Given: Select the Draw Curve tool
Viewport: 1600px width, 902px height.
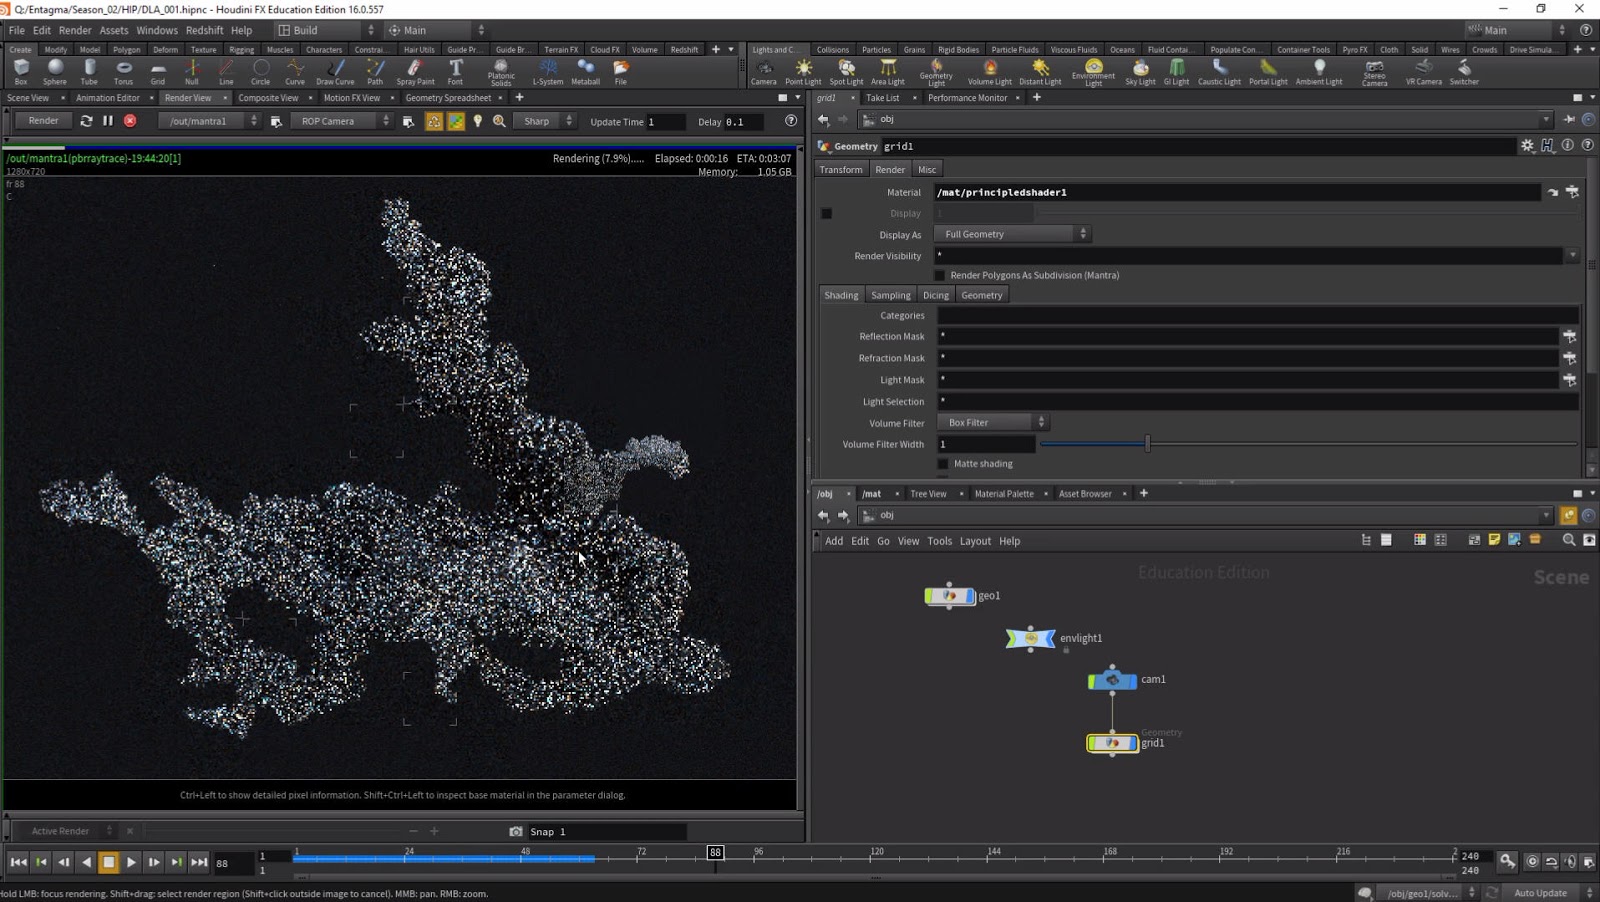Looking at the screenshot, I should 335,72.
